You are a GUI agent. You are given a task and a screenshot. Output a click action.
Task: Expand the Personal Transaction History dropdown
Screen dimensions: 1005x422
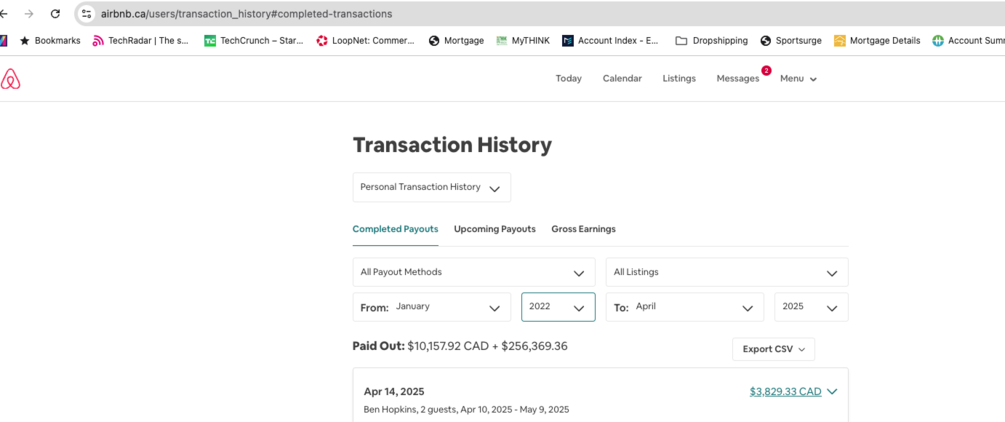coord(431,187)
